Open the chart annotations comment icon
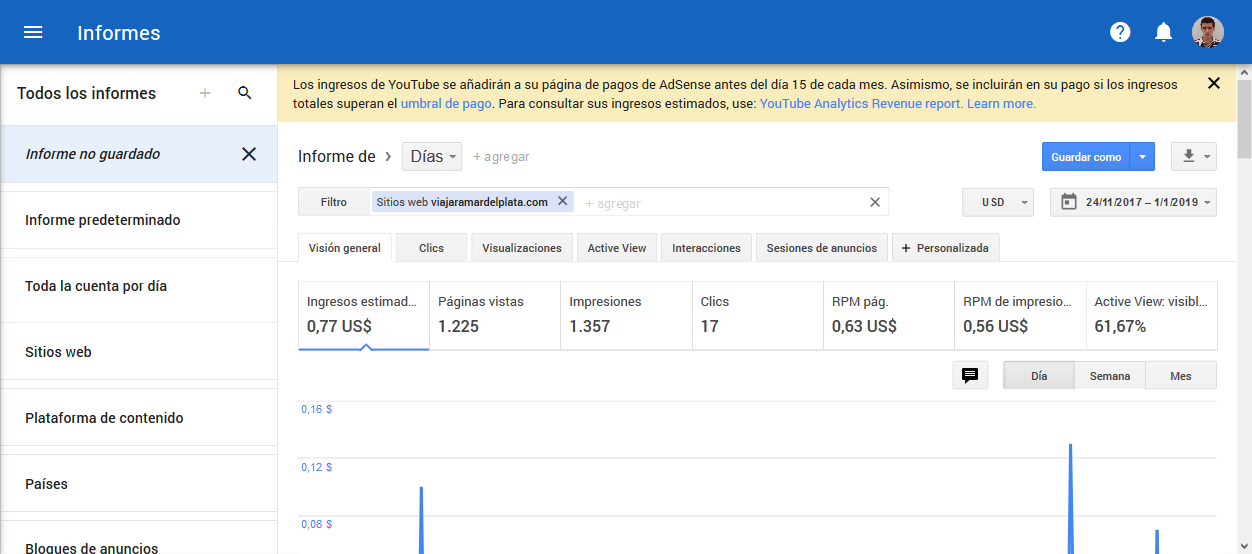 (969, 375)
